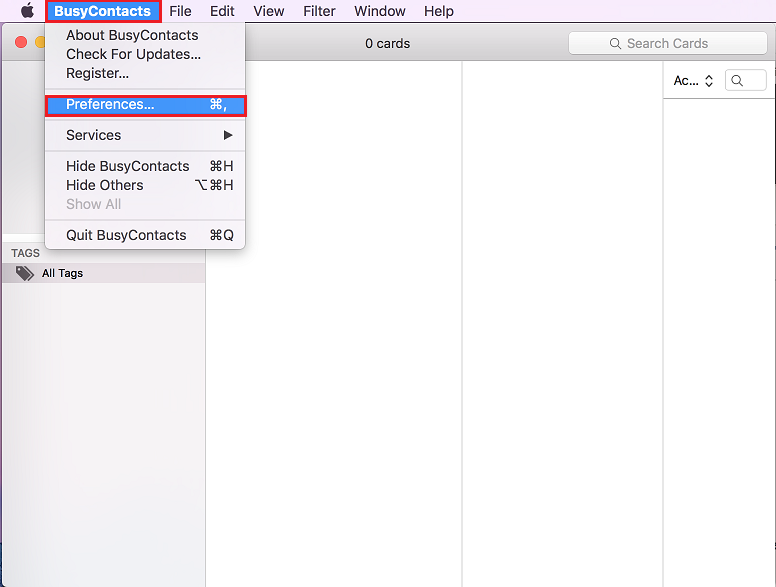Choose About BusyContacts

[132, 35]
